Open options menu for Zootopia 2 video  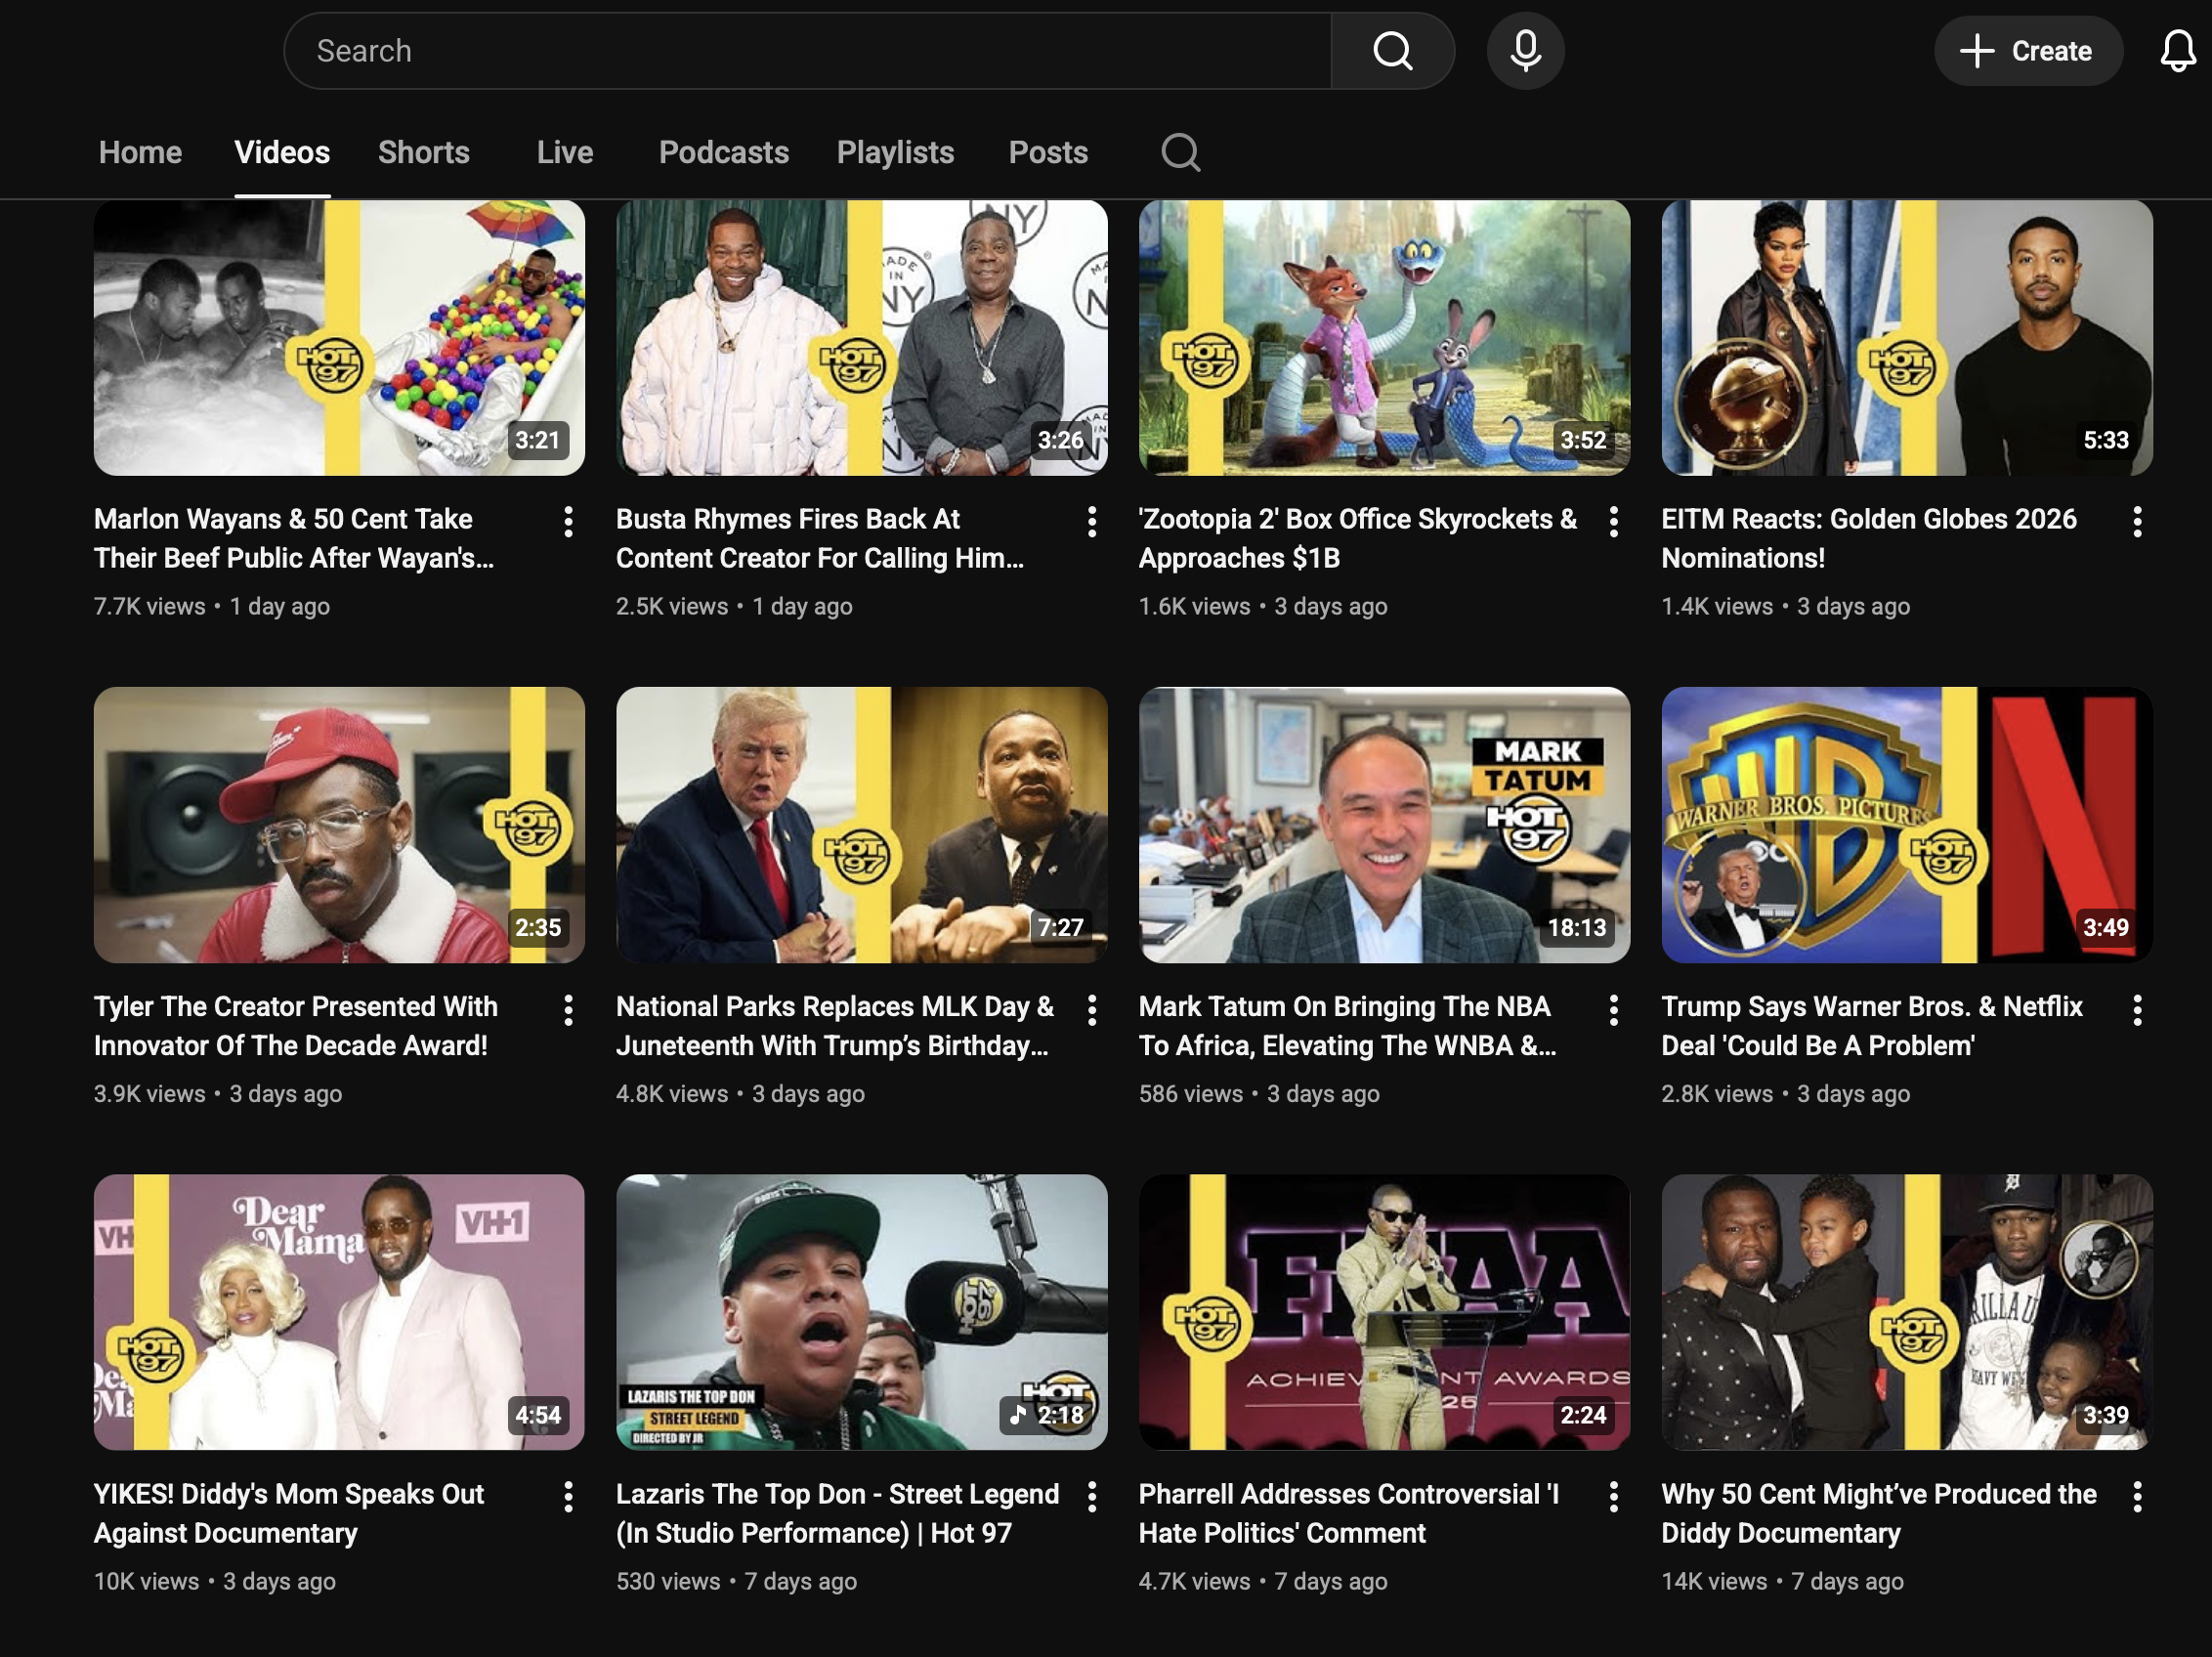coord(1613,521)
